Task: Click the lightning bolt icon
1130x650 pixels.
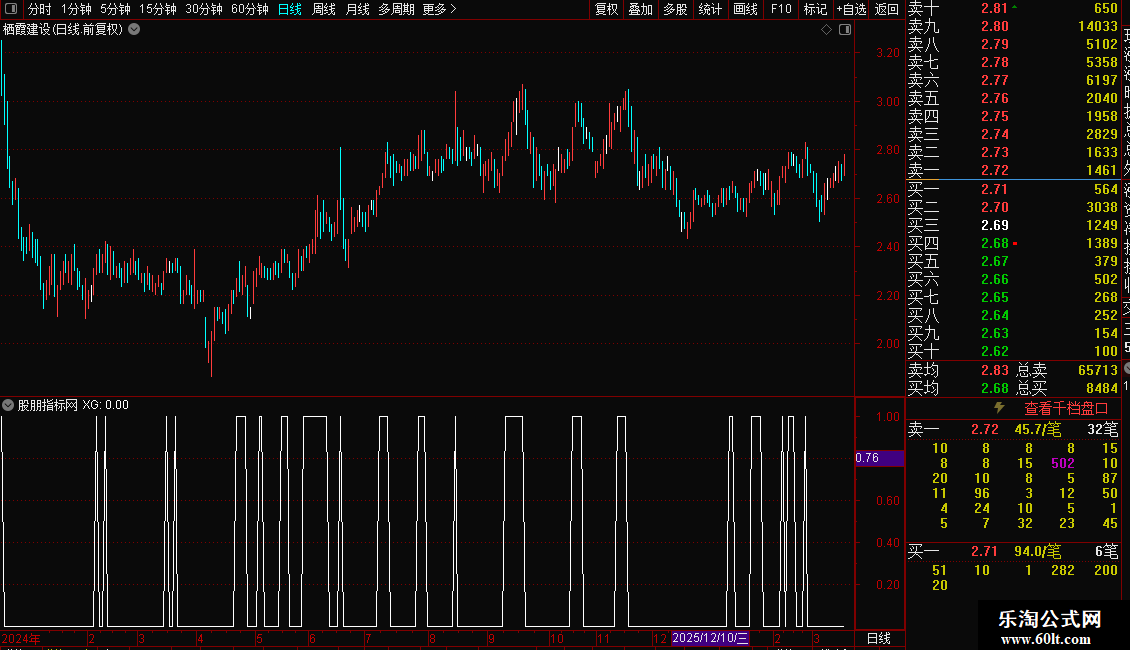Action: 999,408
